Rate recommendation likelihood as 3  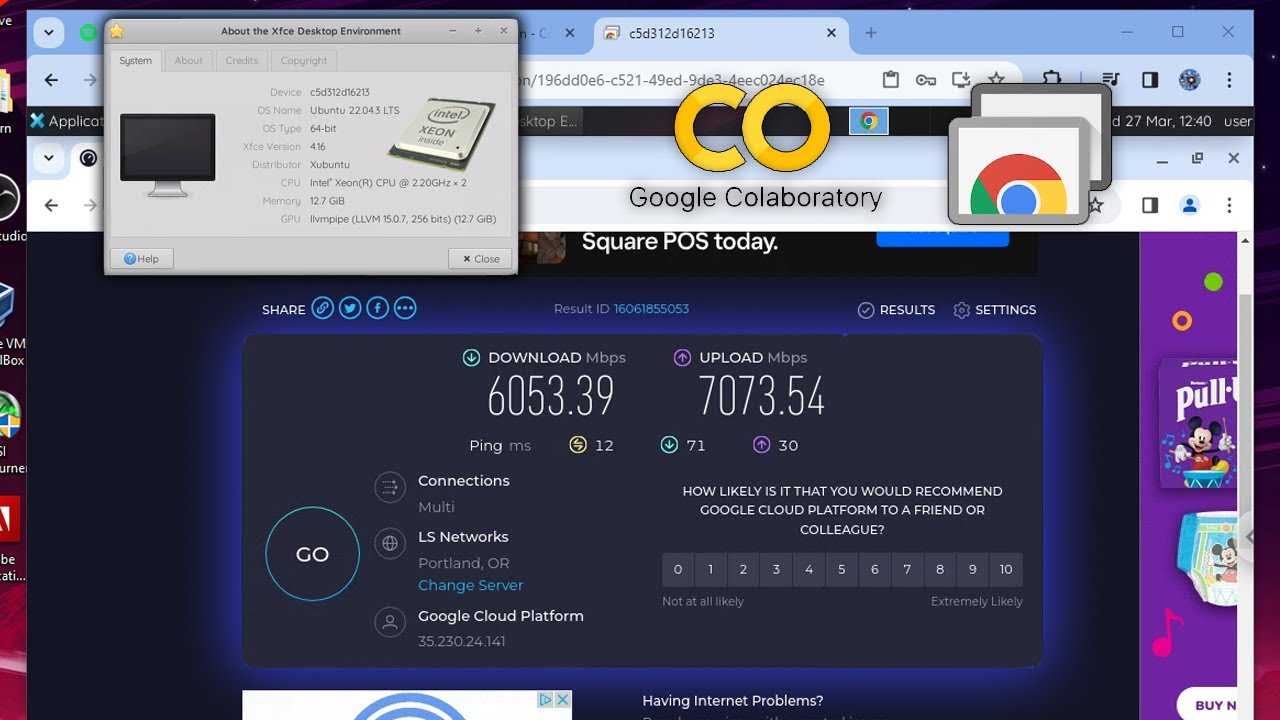(x=776, y=569)
